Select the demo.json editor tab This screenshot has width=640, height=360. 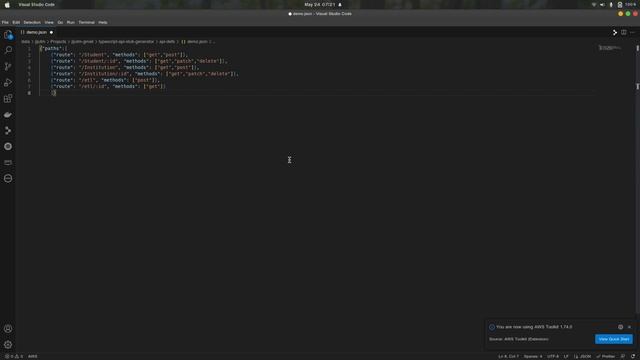pyautogui.click(x=37, y=32)
